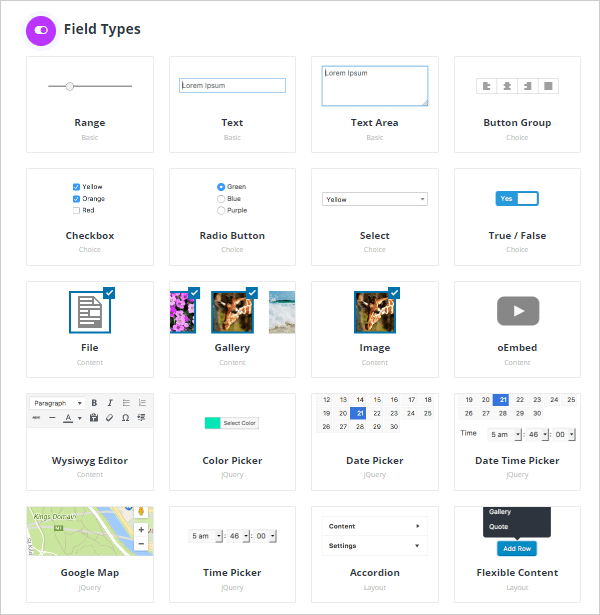
Task: Toggle the Yes true/false switch
Action: [517, 199]
